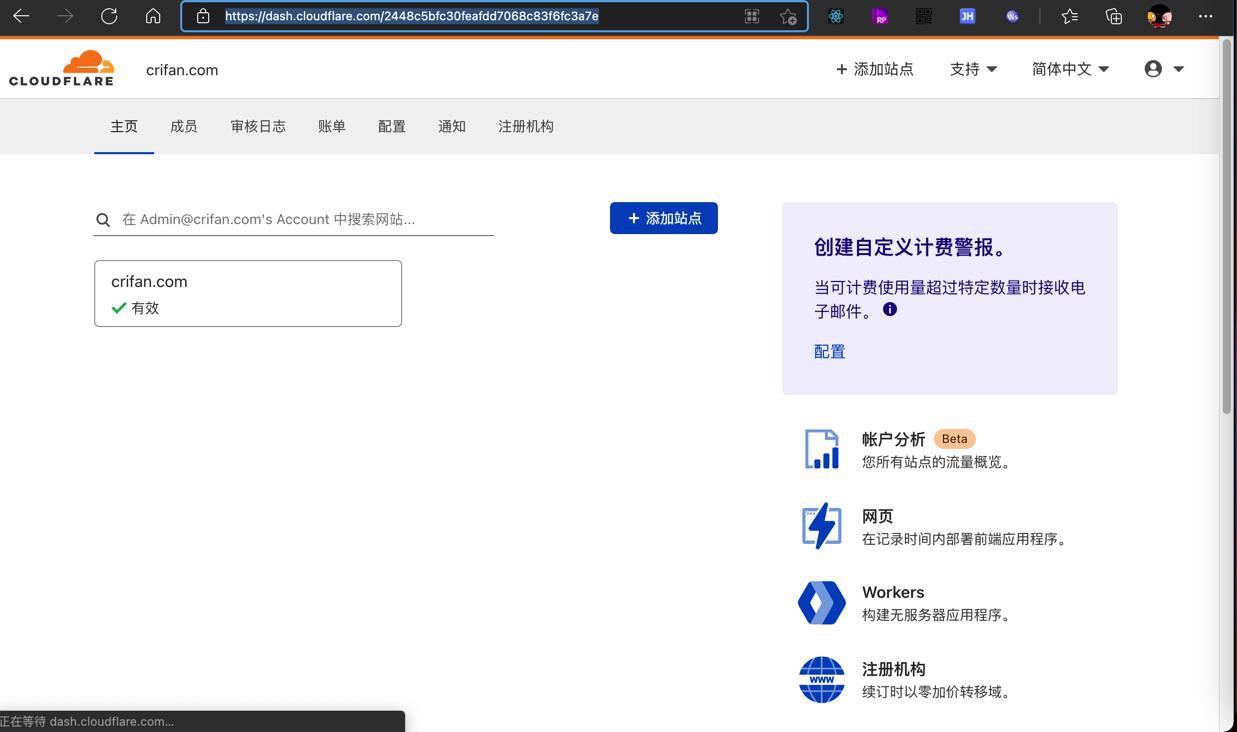Open the 注册机构 link in right panel
The height and width of the screenshot is (732, 1237).
894,669
